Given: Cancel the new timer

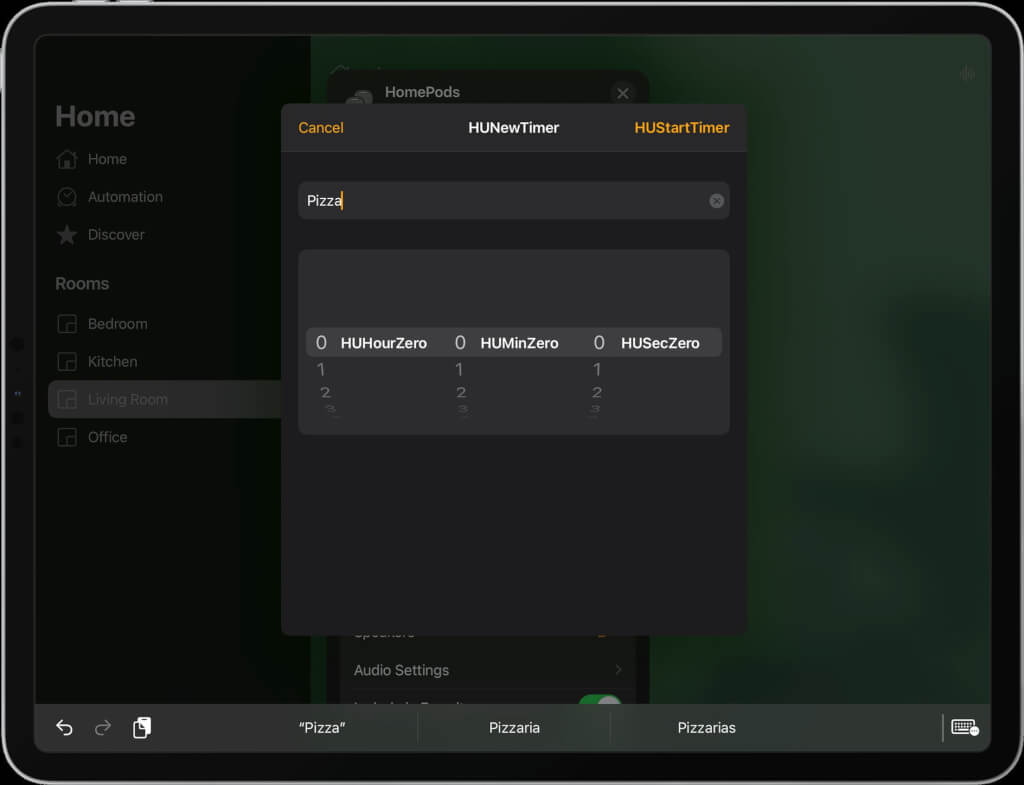Looking at the screenshot, I should 321,128.
